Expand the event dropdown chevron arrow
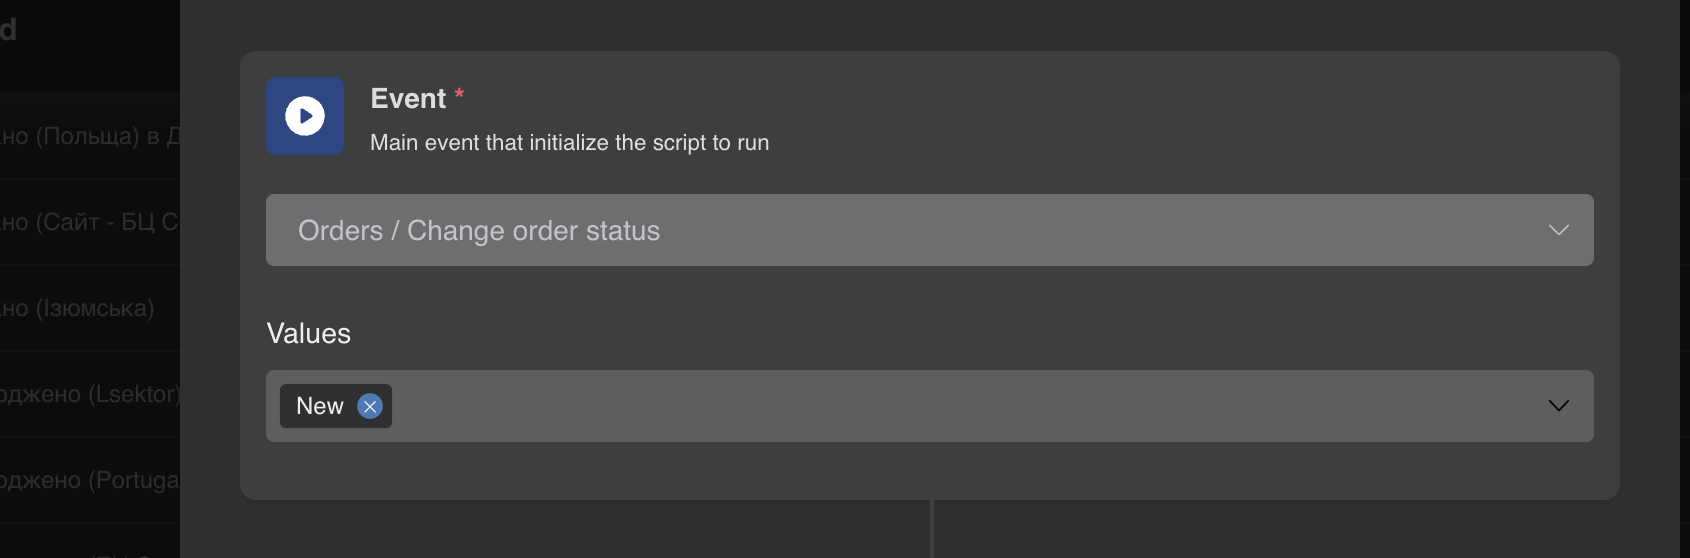The height and width of the screenshot is (558, 1690). 1558,230
